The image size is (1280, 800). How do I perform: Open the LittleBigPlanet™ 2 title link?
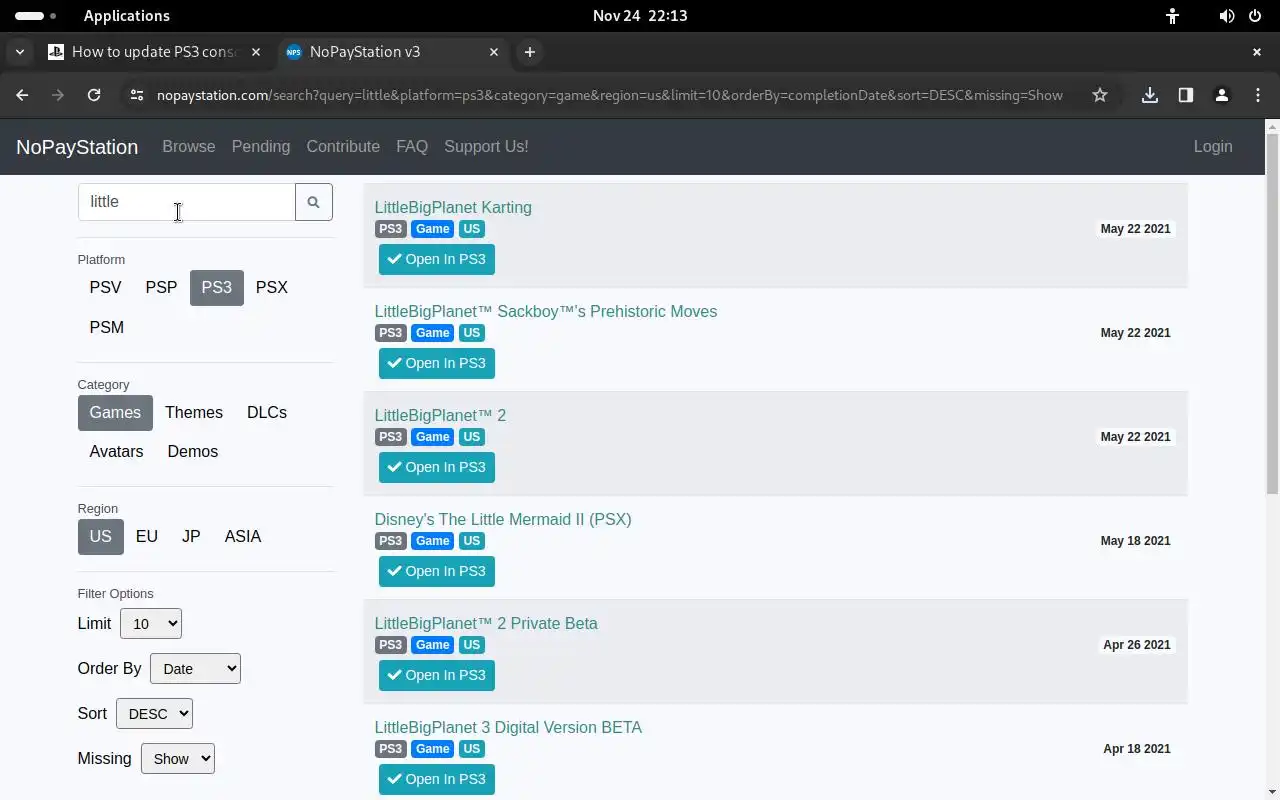click(440, 415)
